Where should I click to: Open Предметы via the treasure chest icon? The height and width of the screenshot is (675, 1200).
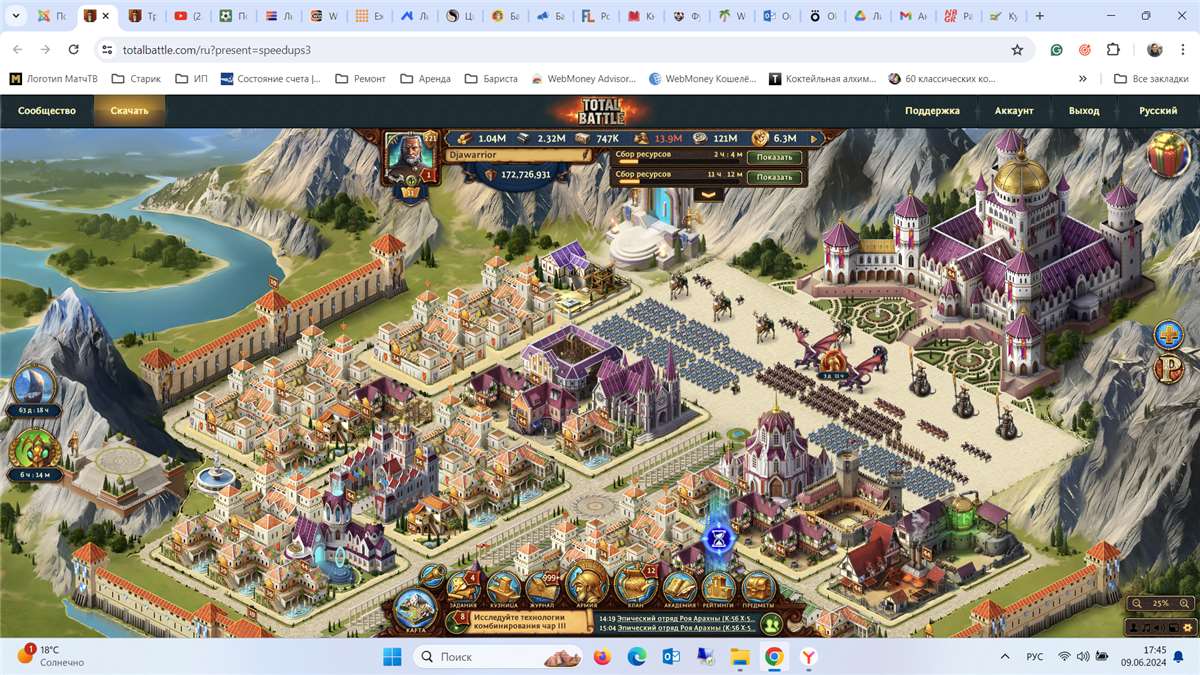(x=758, y=588)
